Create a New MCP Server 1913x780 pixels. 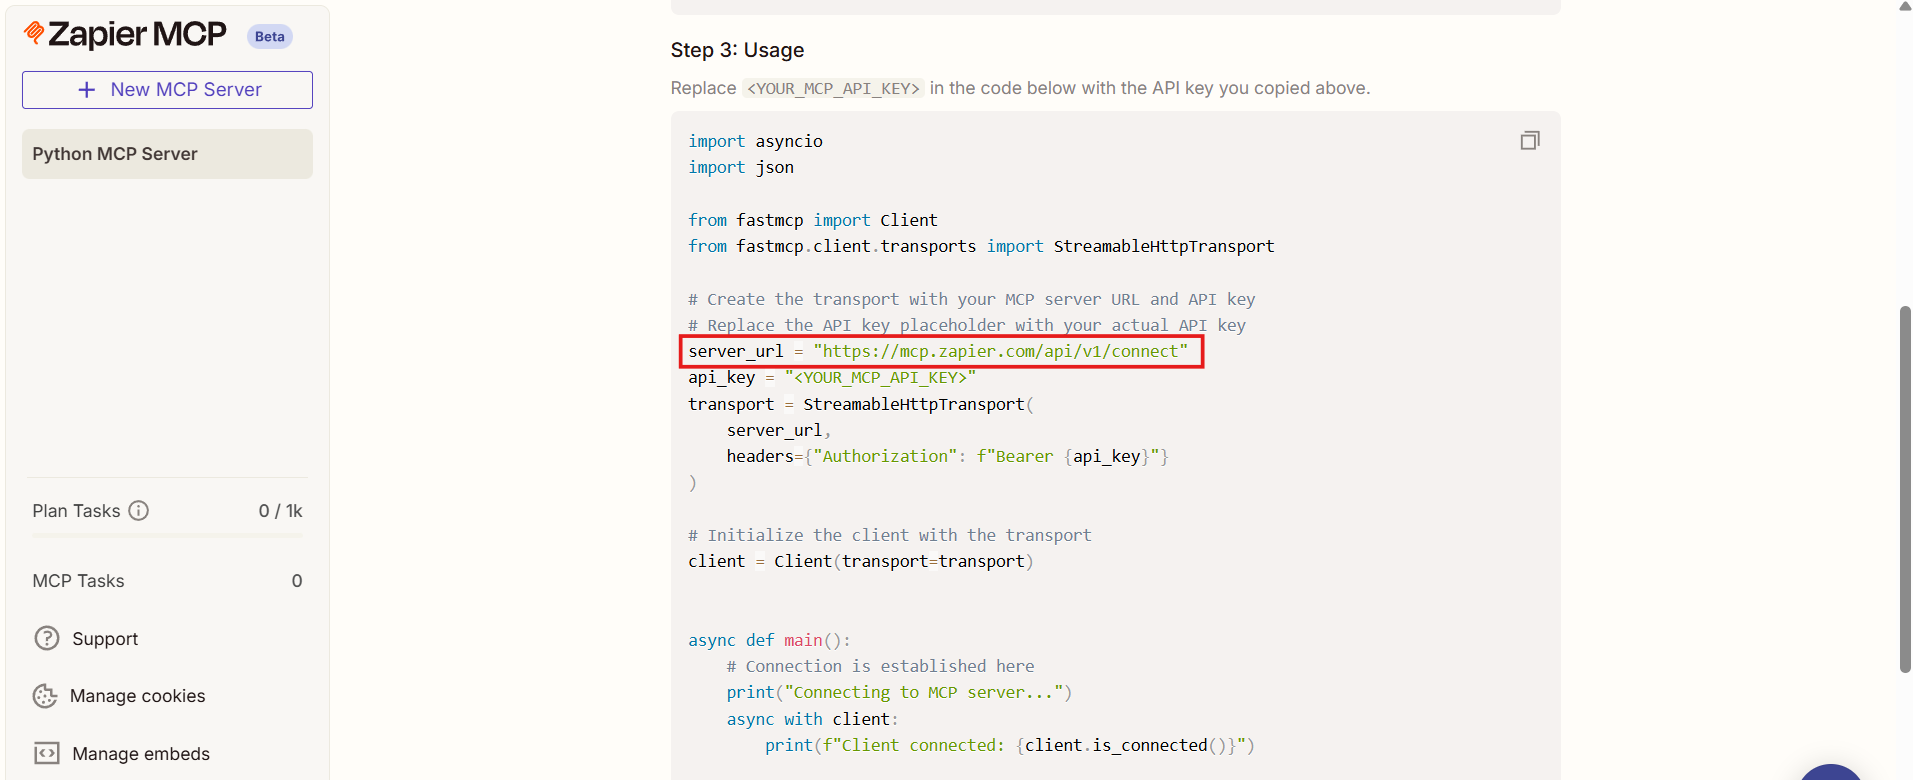(x=167, y=90)
